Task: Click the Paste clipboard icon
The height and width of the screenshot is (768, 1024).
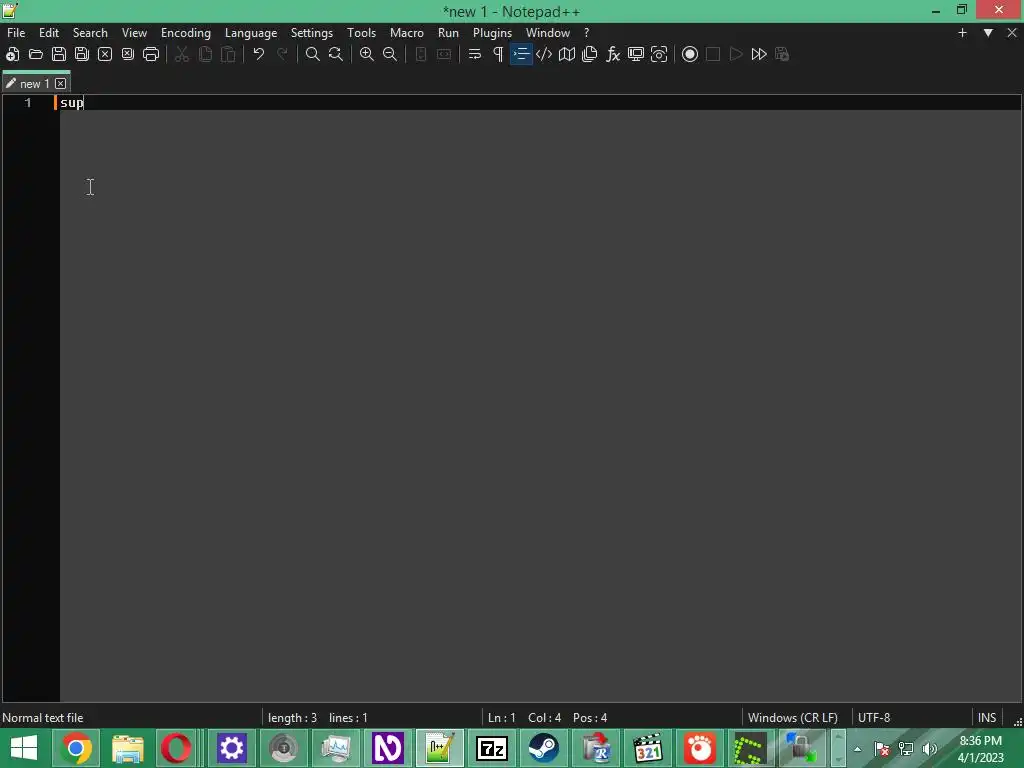Action: tap(228, 54)
